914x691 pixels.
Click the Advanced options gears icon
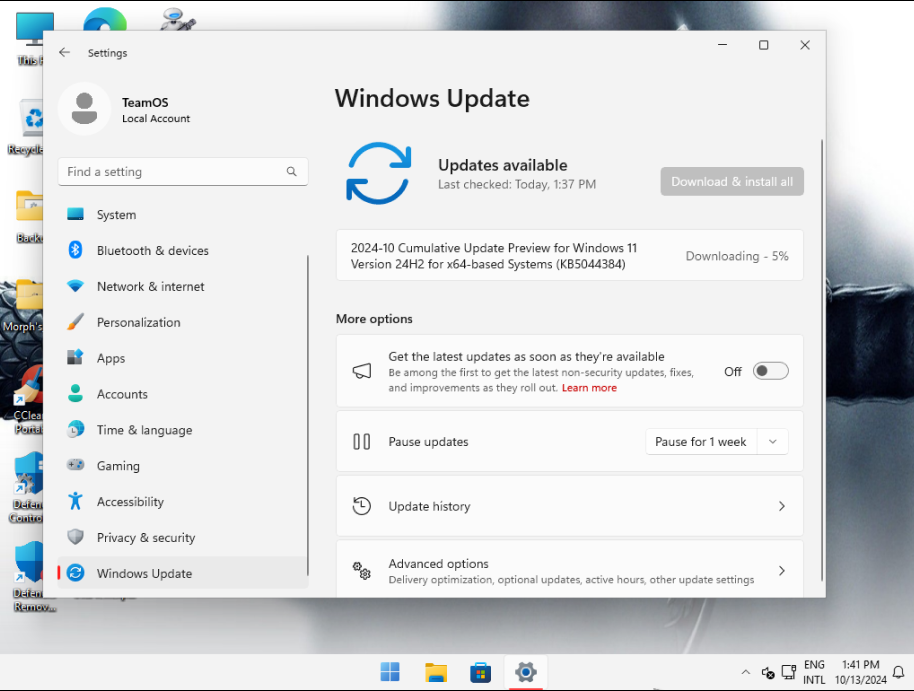361,571
